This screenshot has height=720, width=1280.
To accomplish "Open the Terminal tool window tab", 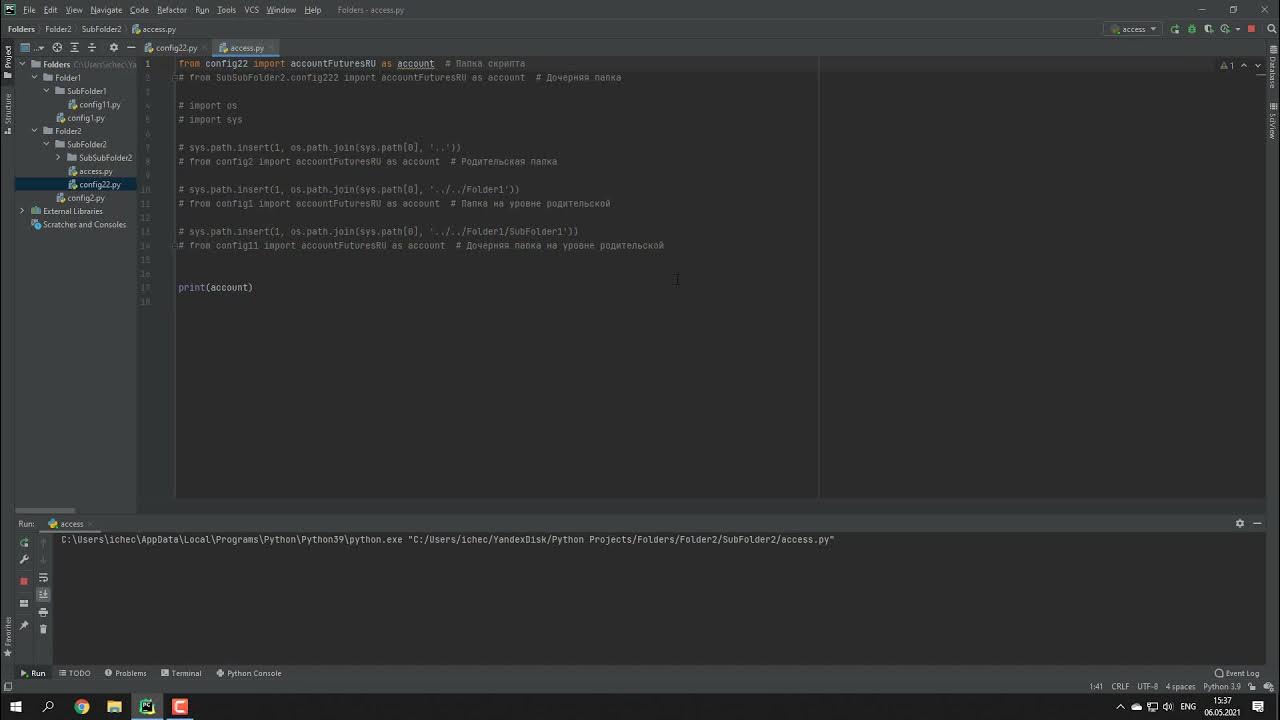I will click(x=180, y=673).
